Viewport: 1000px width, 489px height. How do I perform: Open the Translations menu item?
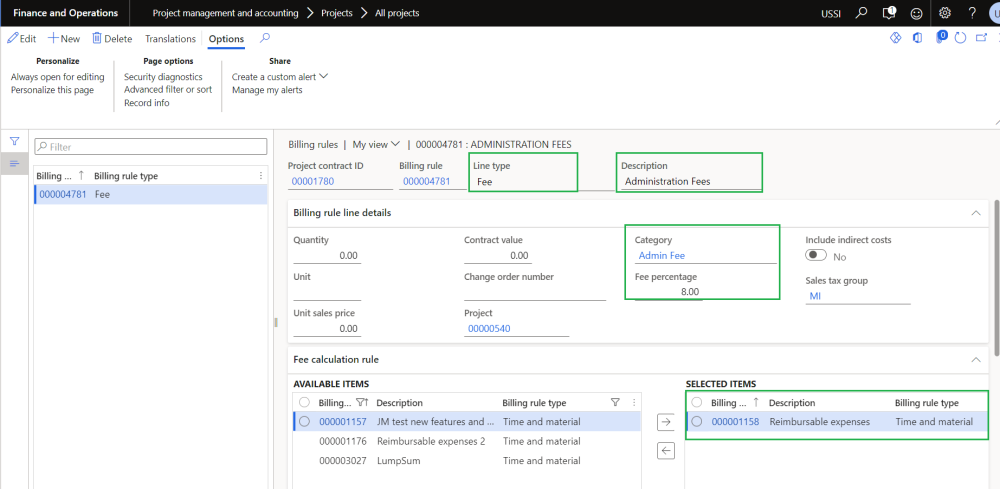[170, 39]
